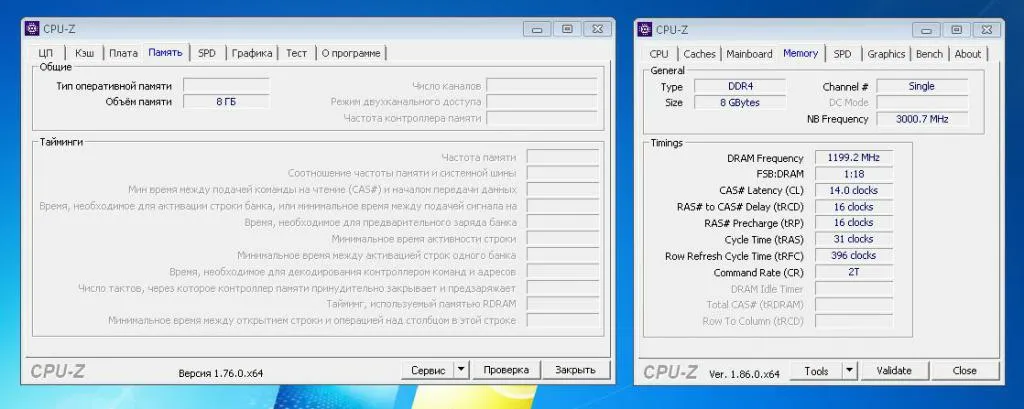
Task: Expand the Сервис dropdown arrow
Action: coord(460,369)
